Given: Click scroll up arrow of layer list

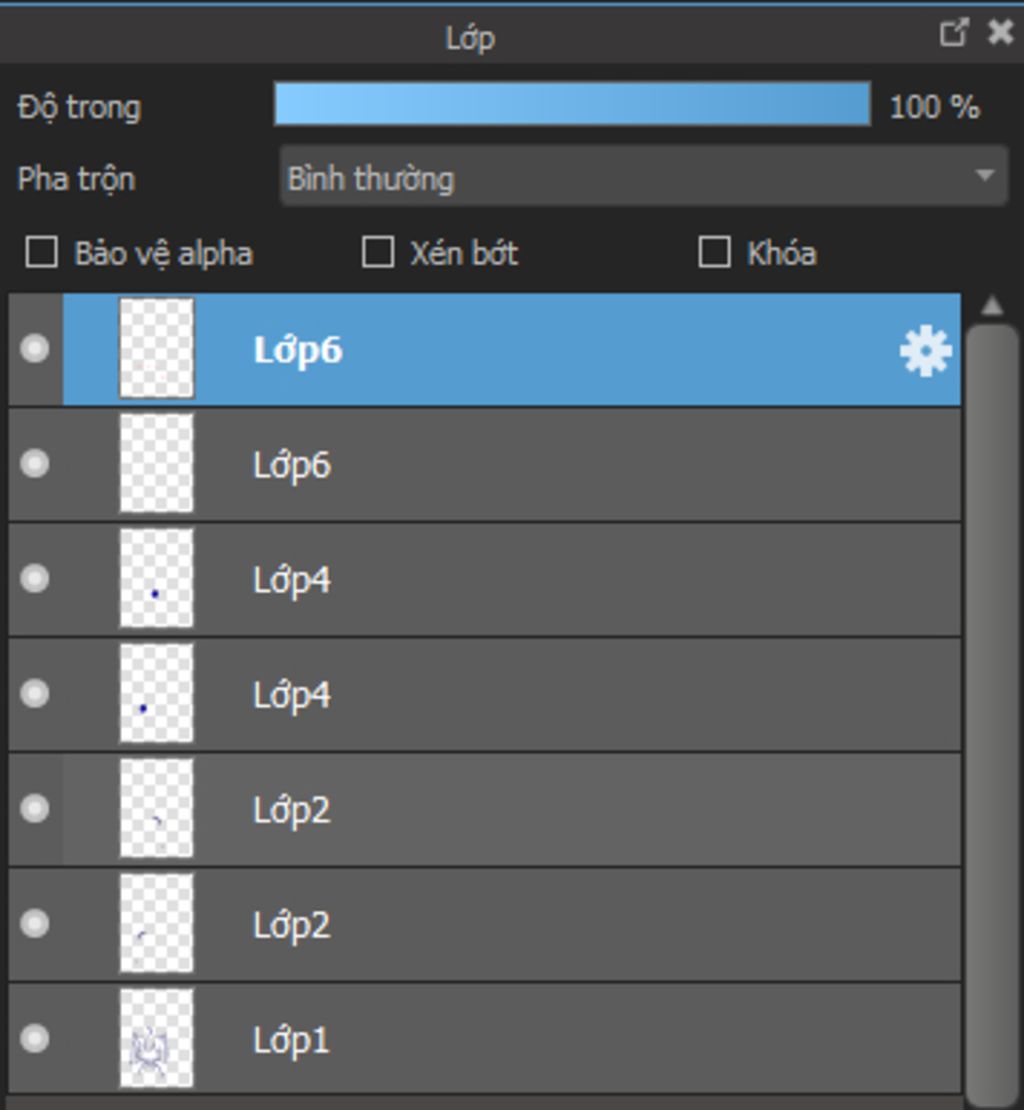Looking at the screenshot, I should point(992,306).
